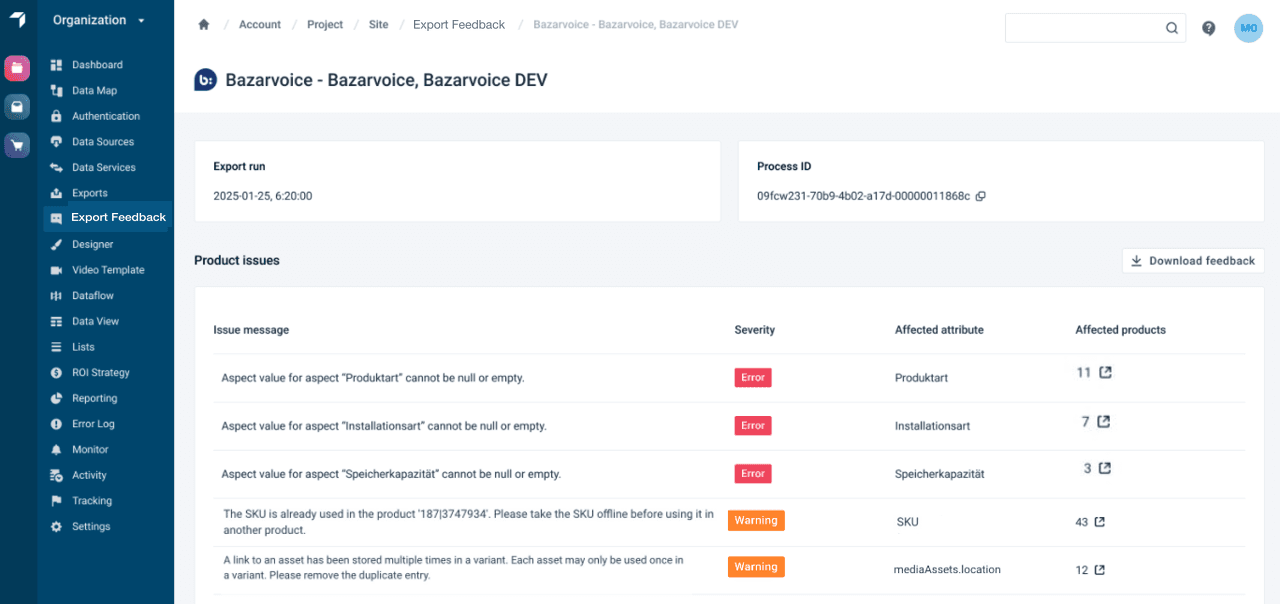Click the Produktart null or empty message
1280x604 pixels.
coord(373,378)
